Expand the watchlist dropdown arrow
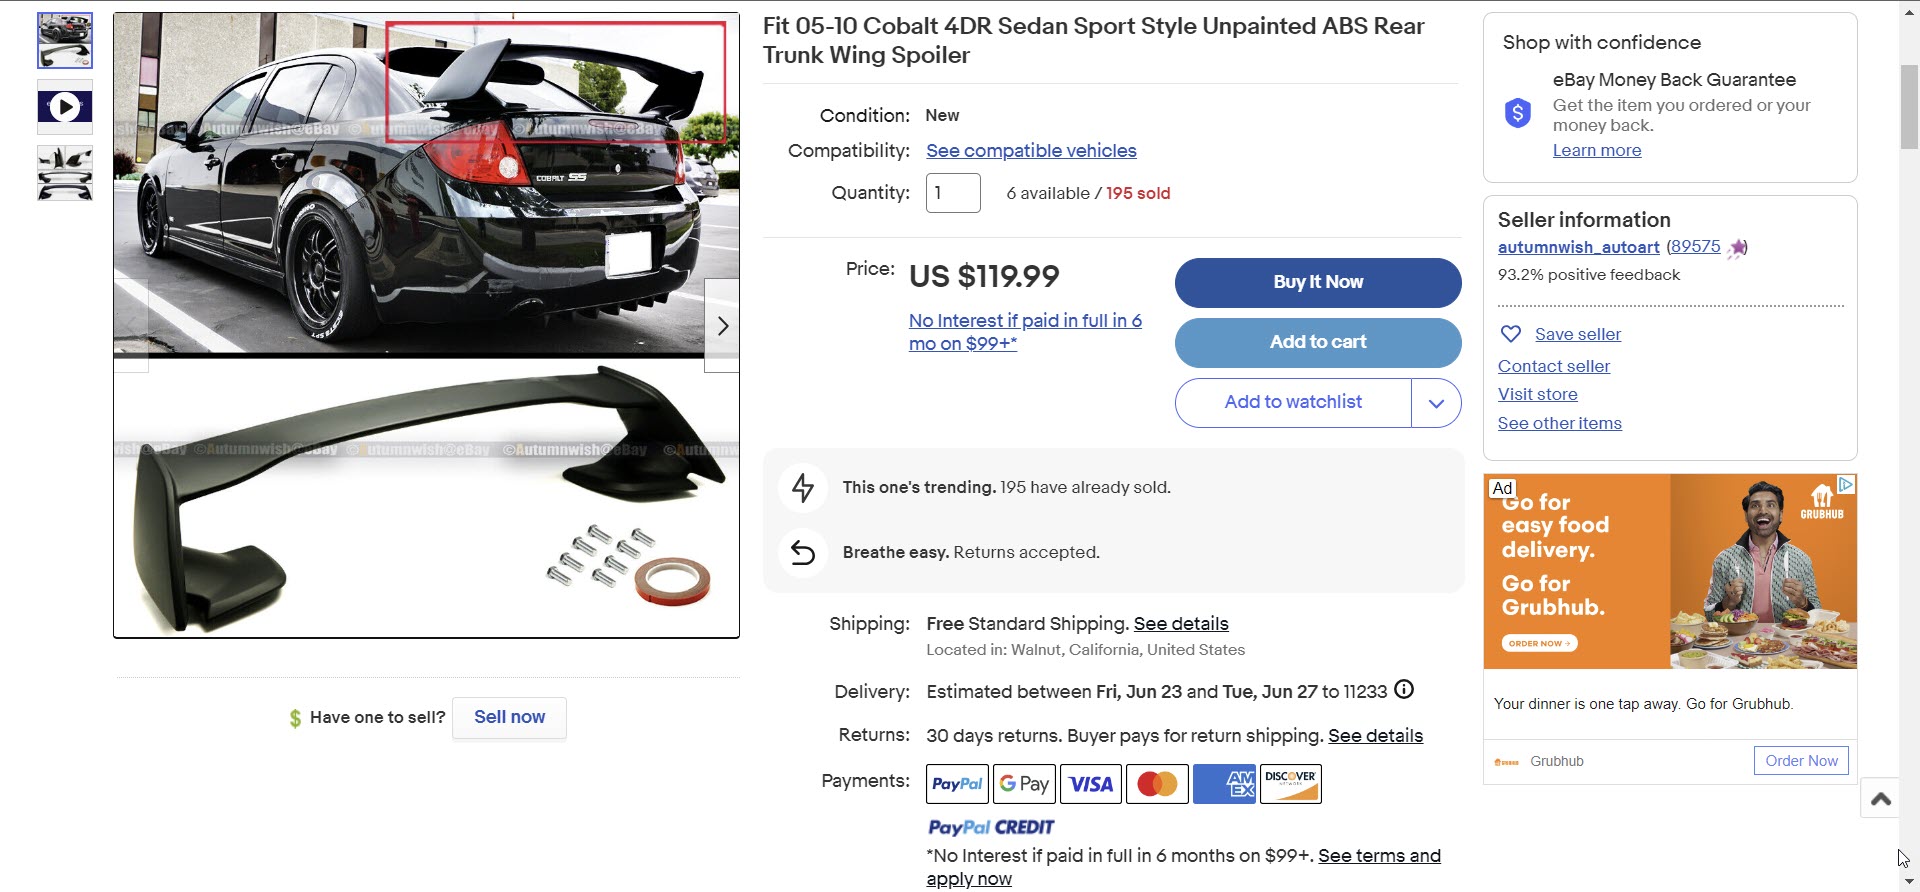Viewport: 1920px width, 892px height. (x=1436, y=403)
